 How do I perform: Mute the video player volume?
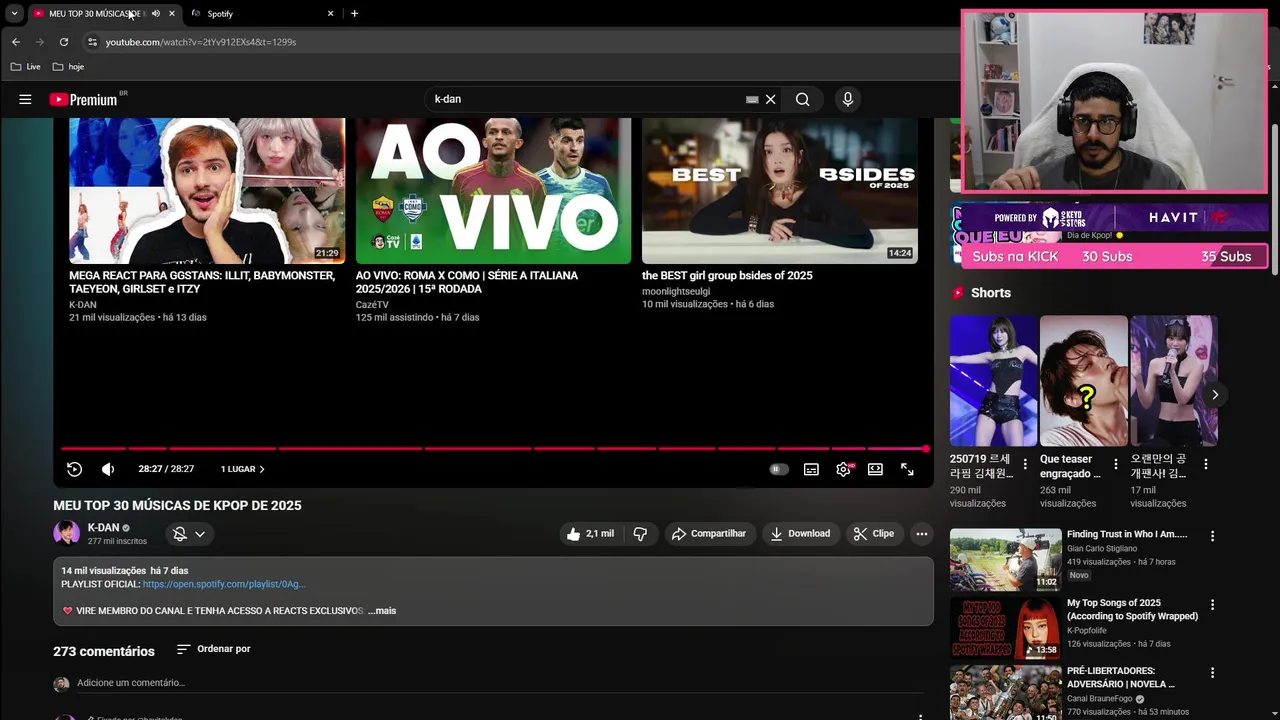108,469
